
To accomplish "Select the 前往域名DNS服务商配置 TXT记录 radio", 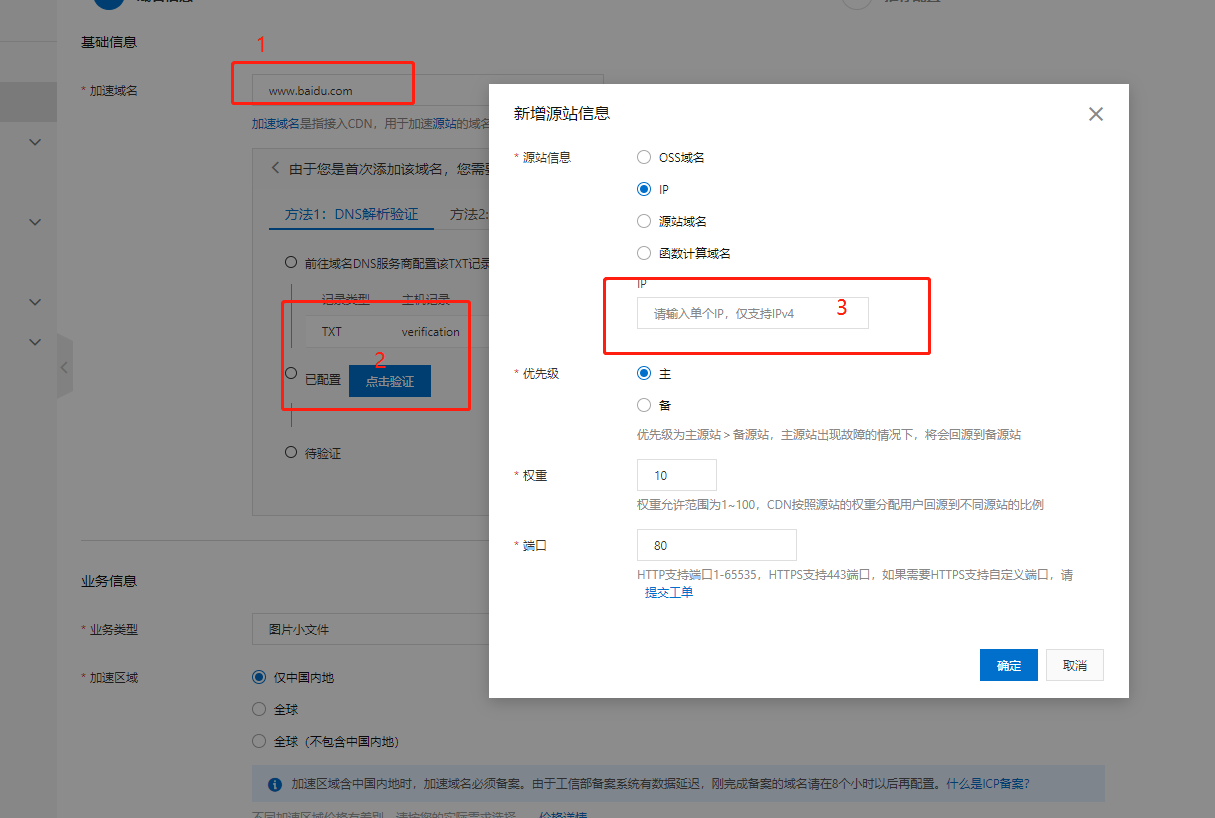I will [291, 262].
